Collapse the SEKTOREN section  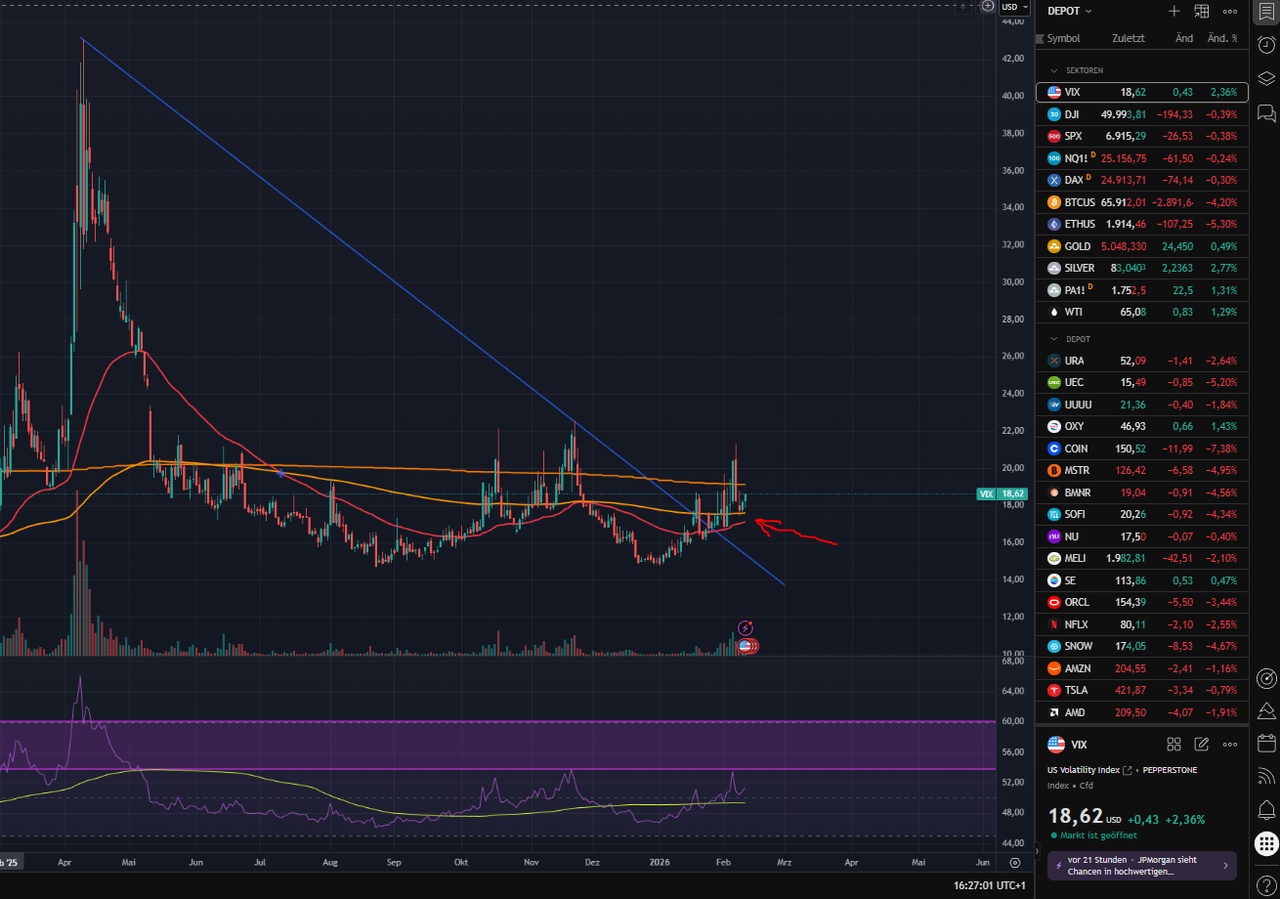(x=1053, y=71)
